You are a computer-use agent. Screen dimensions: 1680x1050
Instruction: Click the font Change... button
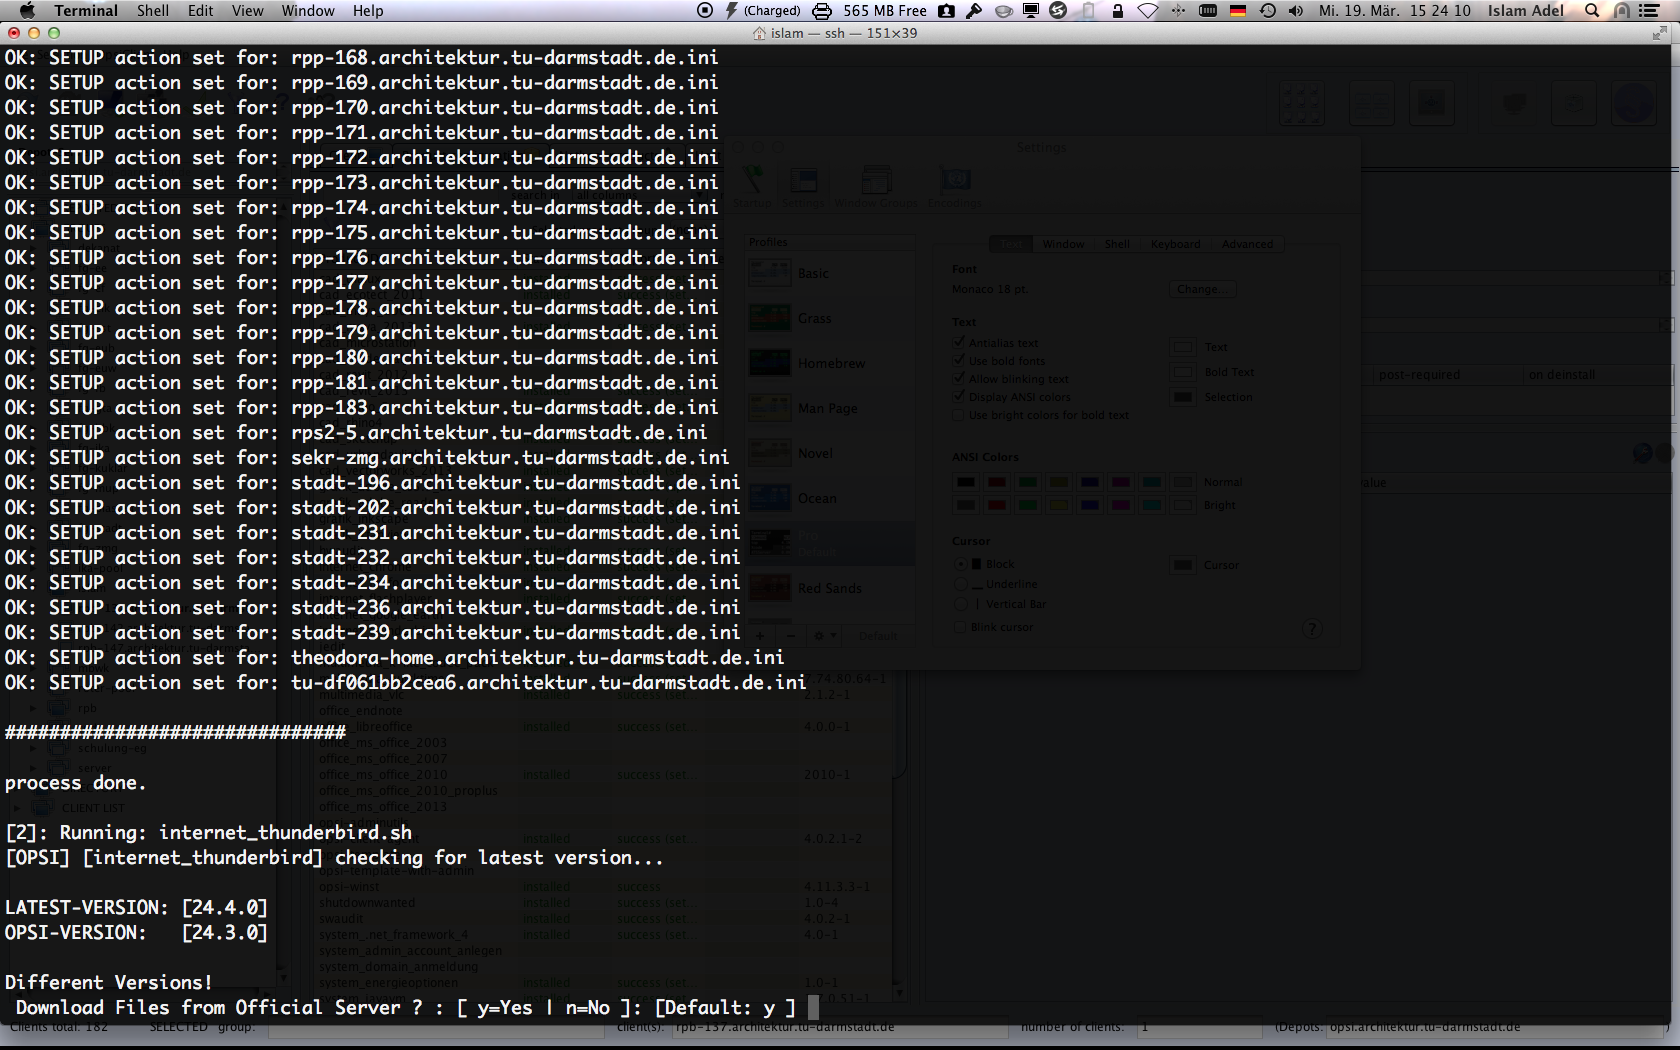coord(1202,289)
